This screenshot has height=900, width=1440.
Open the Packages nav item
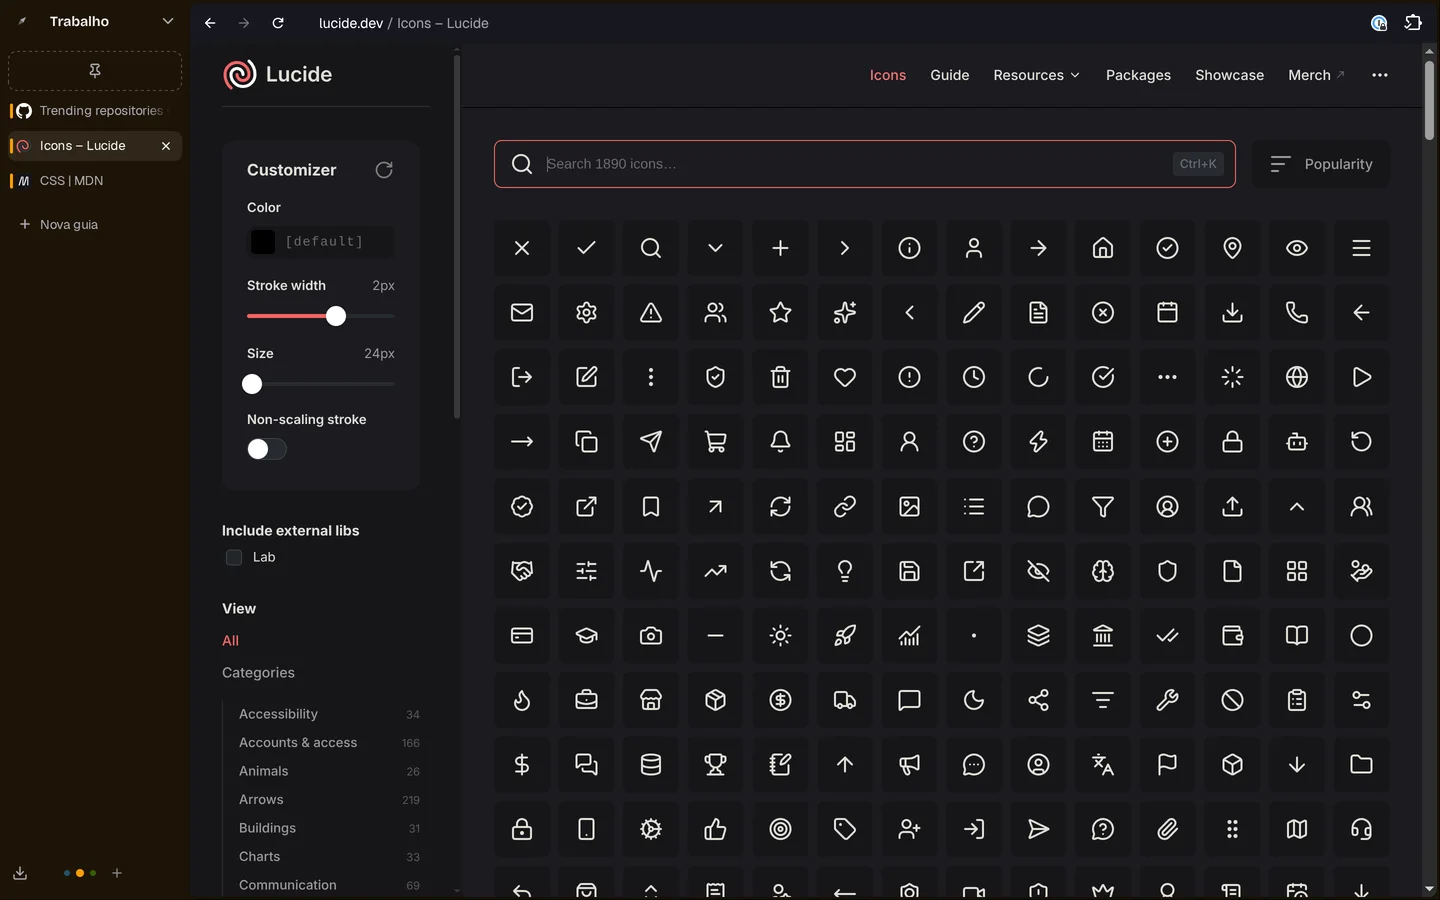tap(1138, 75)
